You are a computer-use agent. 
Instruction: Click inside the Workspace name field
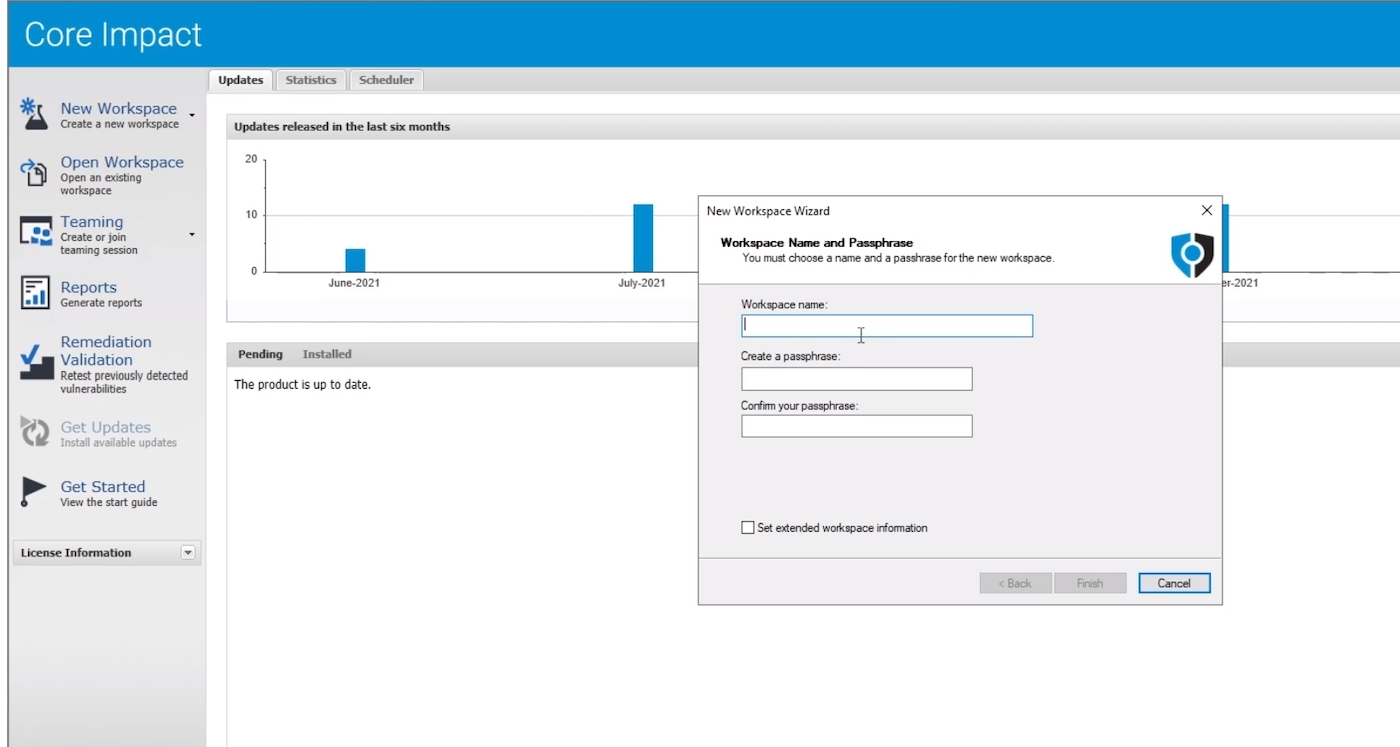pos(886,325)
